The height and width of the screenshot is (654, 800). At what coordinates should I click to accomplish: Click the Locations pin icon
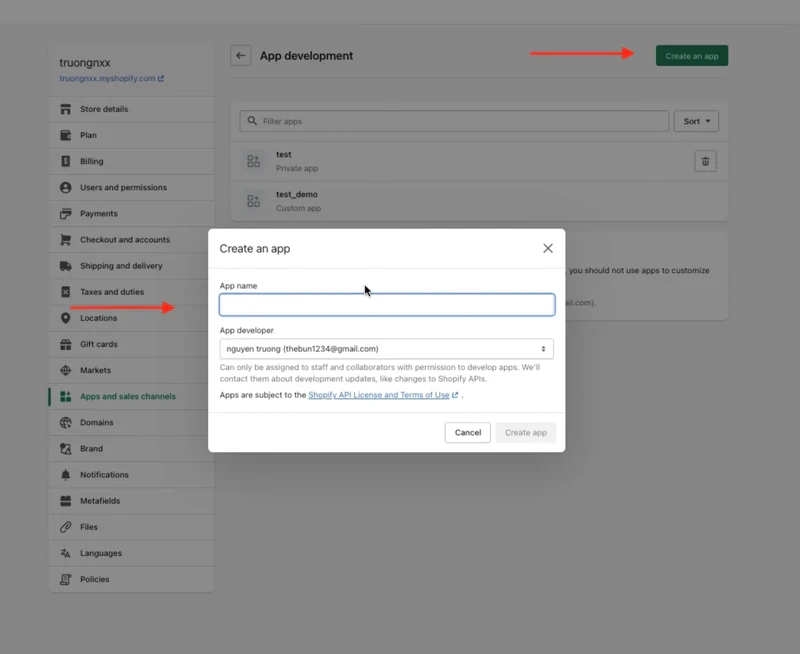click(65, 318)
